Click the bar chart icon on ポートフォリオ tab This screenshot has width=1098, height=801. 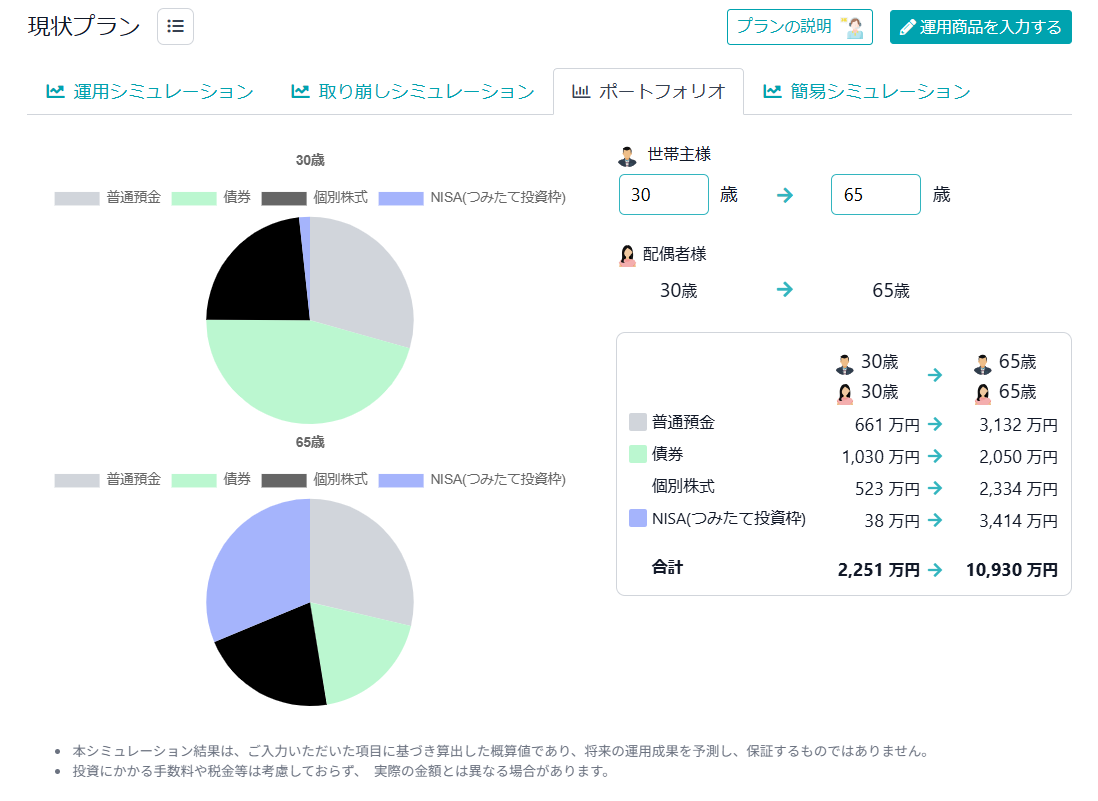(x=580, y=90)
